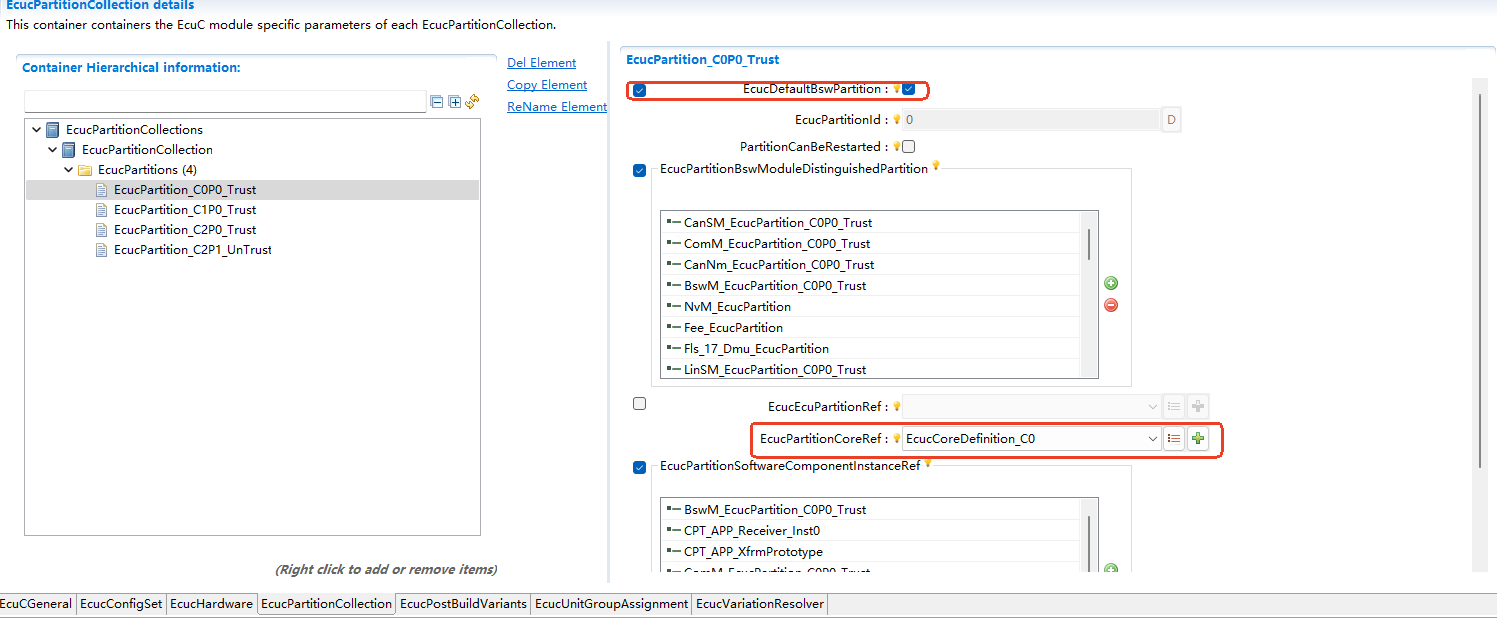This screenshot has width=1497, height=618.
Task: Click the green plus next to EcucPartitionCoreRef
Action: (x=1198, y=438)
